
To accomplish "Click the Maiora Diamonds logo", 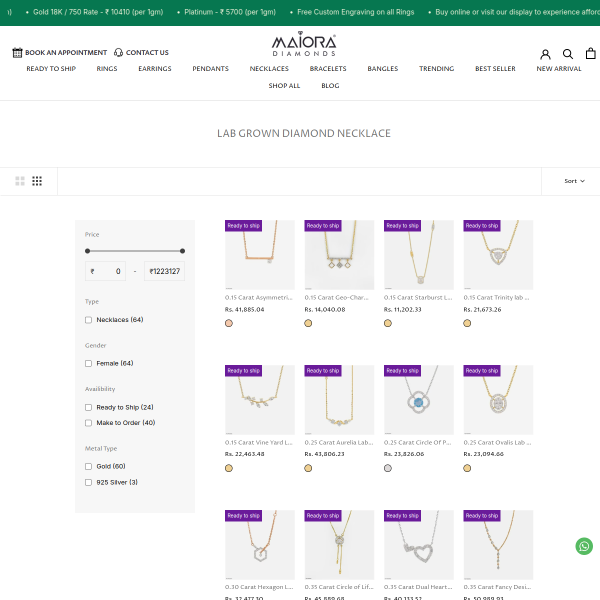I will (304, 45).
